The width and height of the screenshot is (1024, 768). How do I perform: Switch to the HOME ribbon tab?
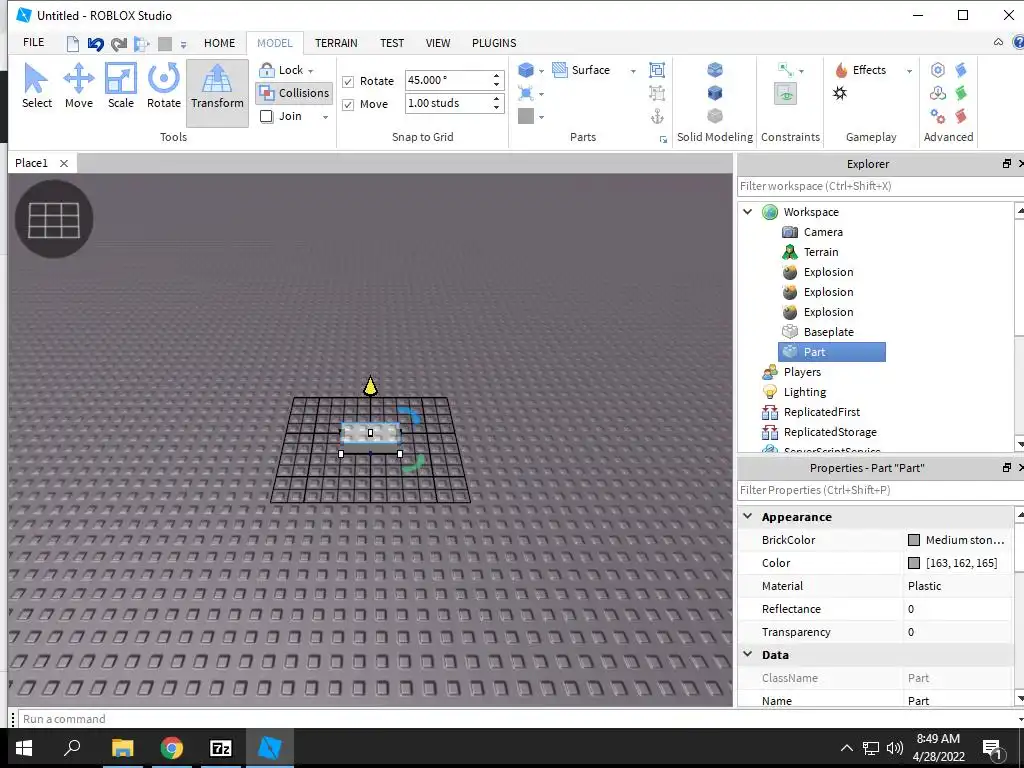coord(219,43)
